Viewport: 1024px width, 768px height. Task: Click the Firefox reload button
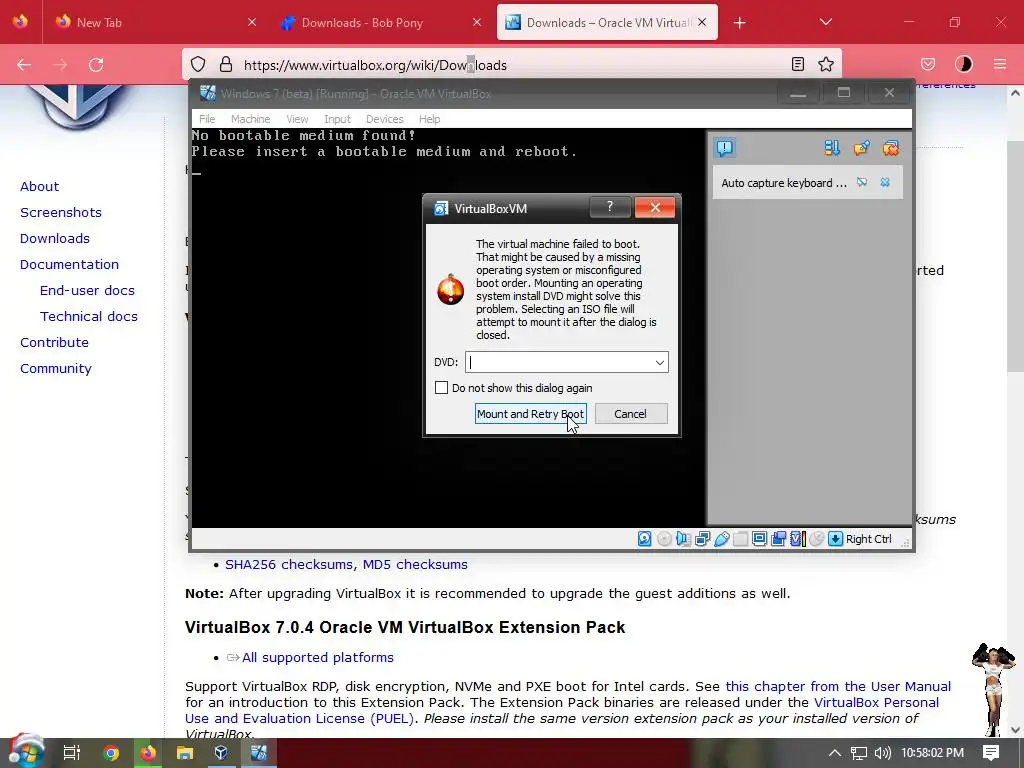[x=97, y=65]
